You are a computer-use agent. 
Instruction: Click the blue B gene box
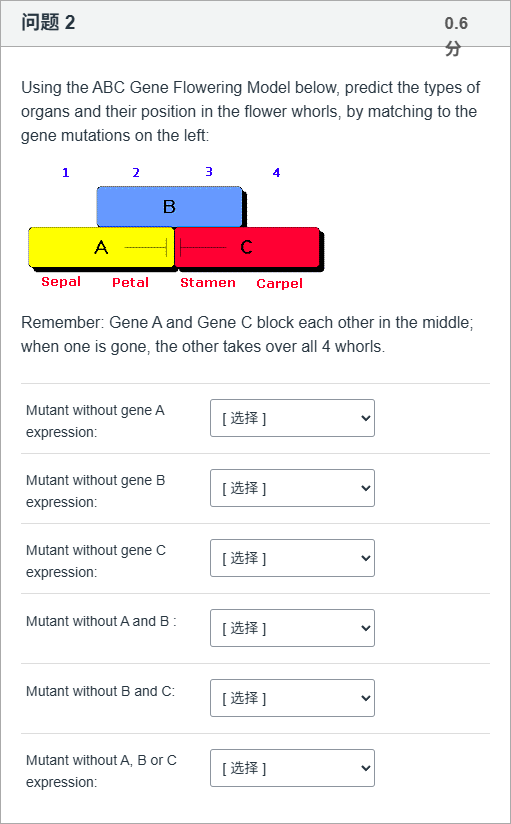pos(169,207)
